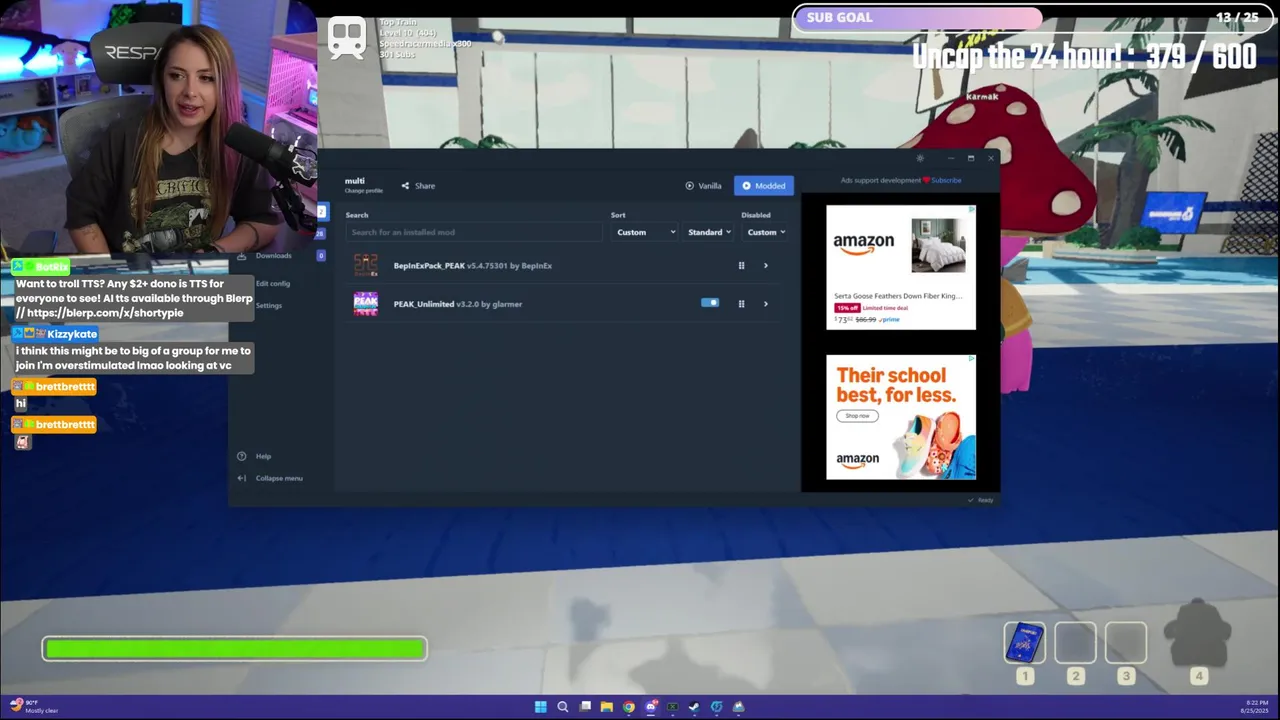Open the Sort Custom dropdown
1280x720 pixels.
point(645,232)
